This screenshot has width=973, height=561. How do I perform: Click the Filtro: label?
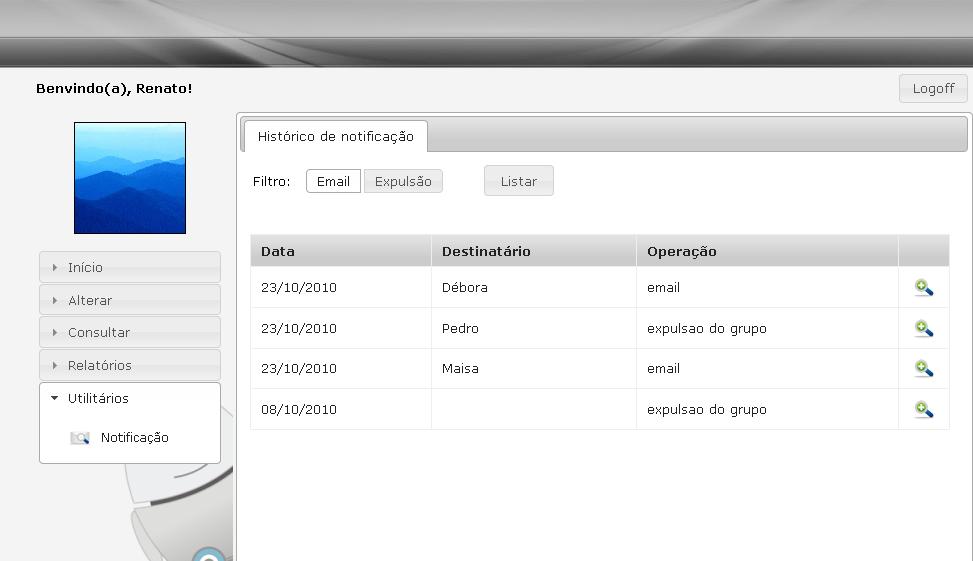point(271,181)
